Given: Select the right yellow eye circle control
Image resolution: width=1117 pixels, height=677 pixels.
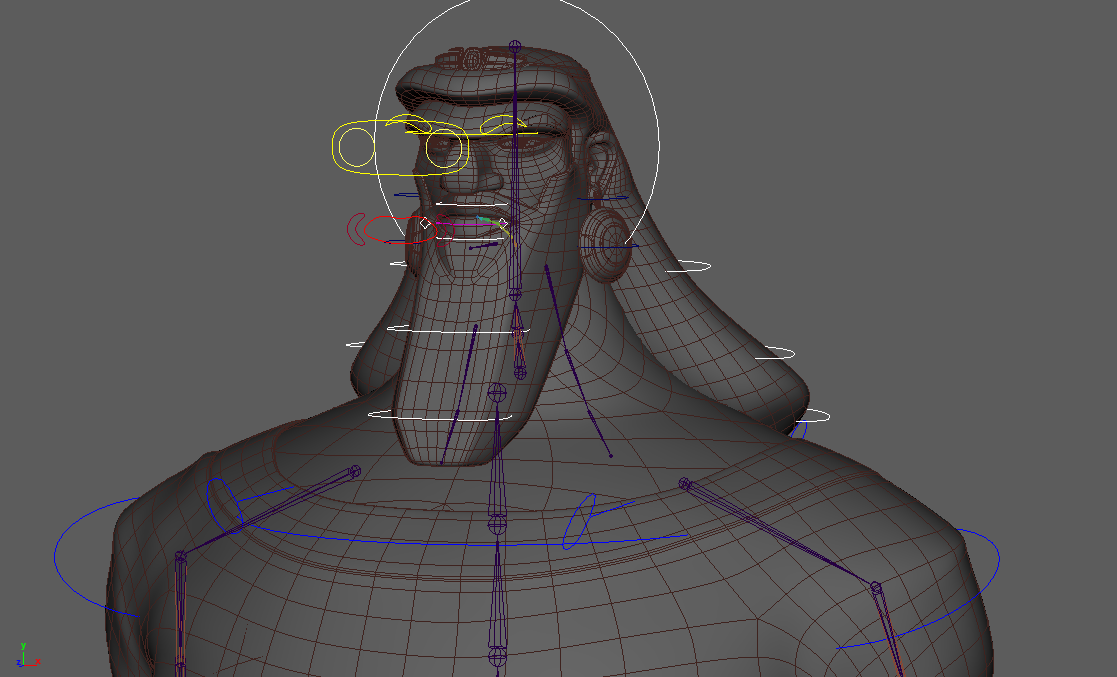Looking at the screenshot, I should pyautogui.click(x=444, y=149).
